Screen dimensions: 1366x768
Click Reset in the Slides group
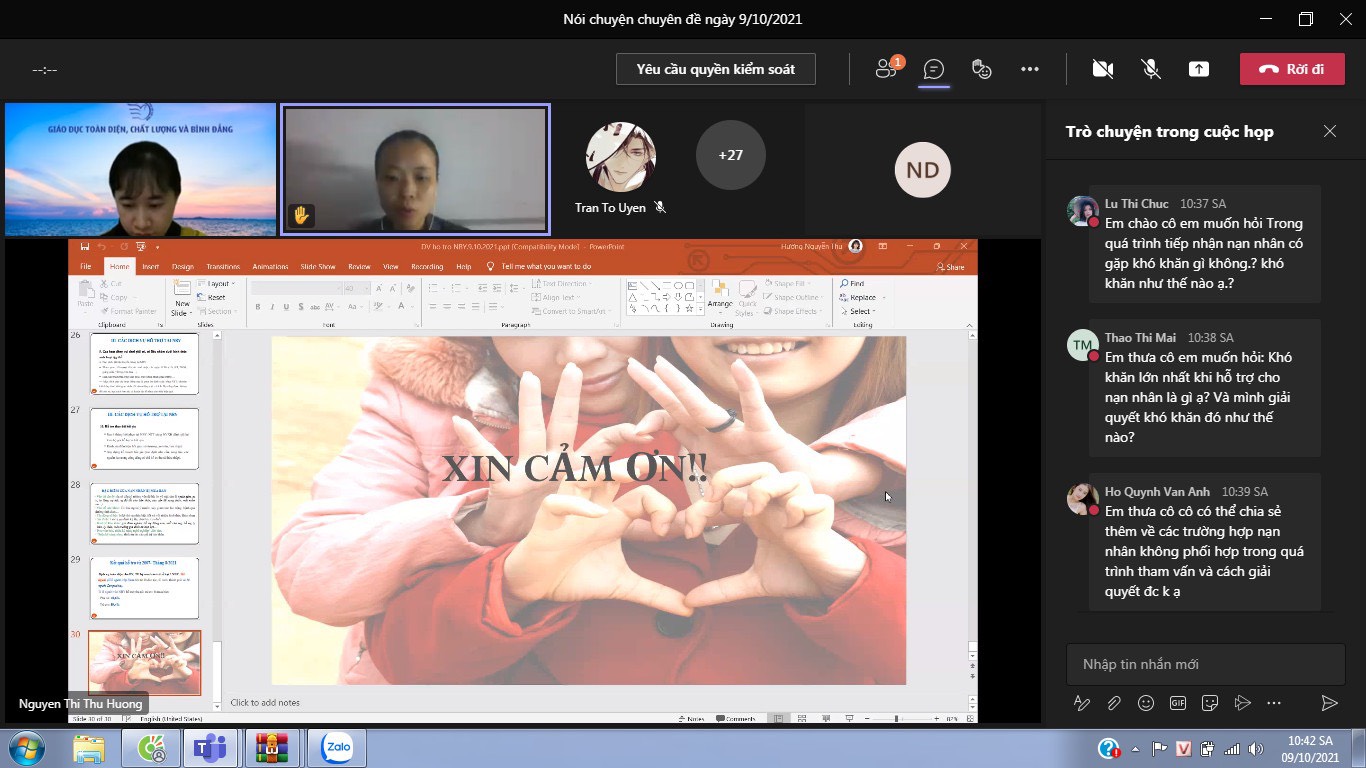[213, 297]
